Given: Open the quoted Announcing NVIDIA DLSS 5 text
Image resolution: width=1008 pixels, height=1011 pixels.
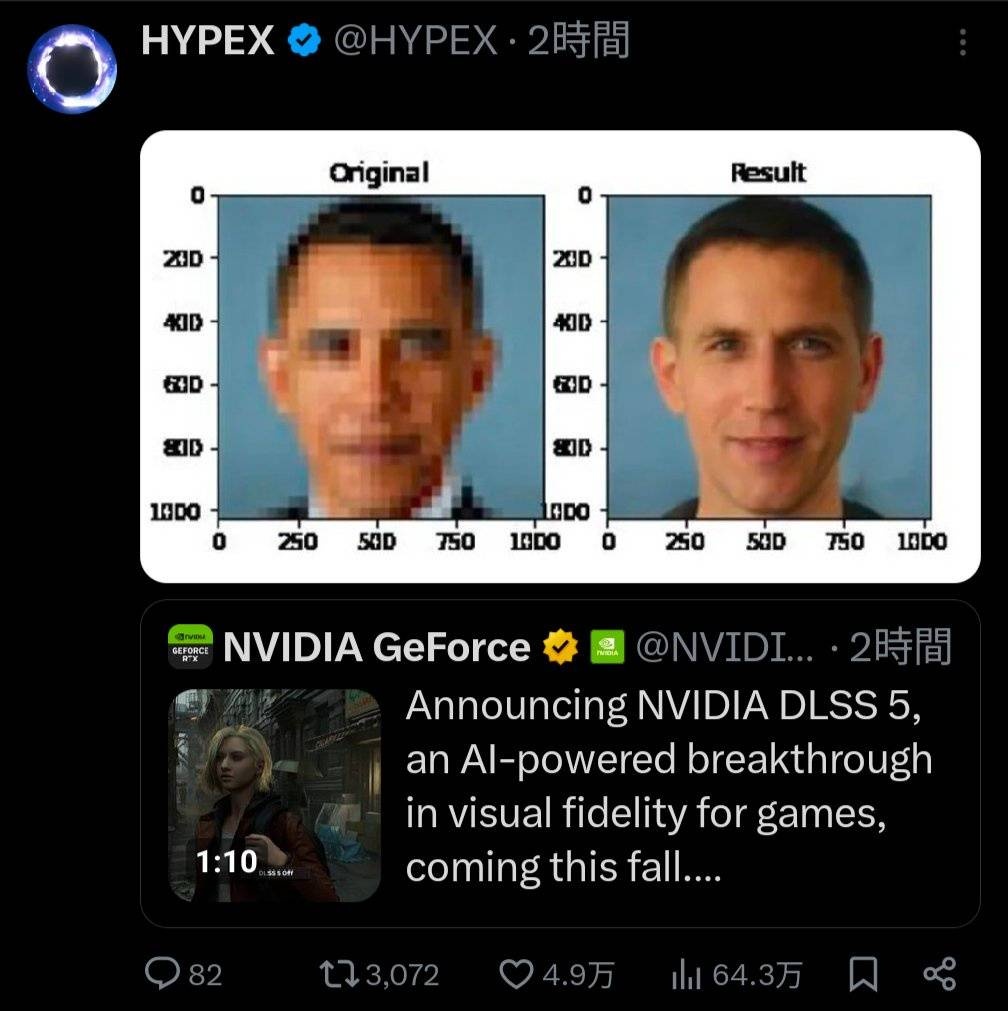Looking at the screenshot, I should pos(669,786).
